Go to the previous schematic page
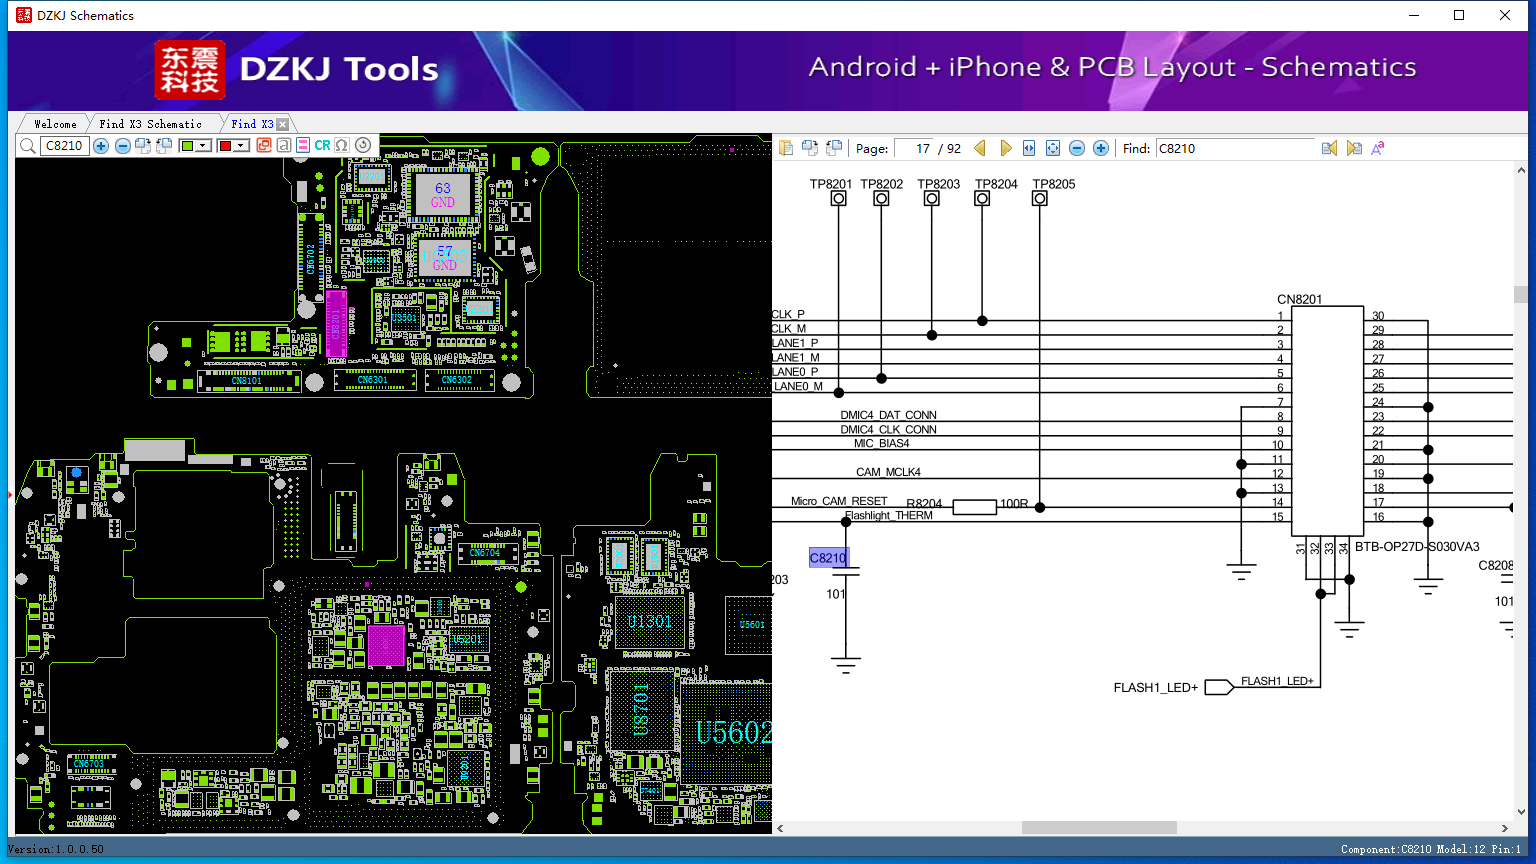1536x864 pixels. click(980, 148)
